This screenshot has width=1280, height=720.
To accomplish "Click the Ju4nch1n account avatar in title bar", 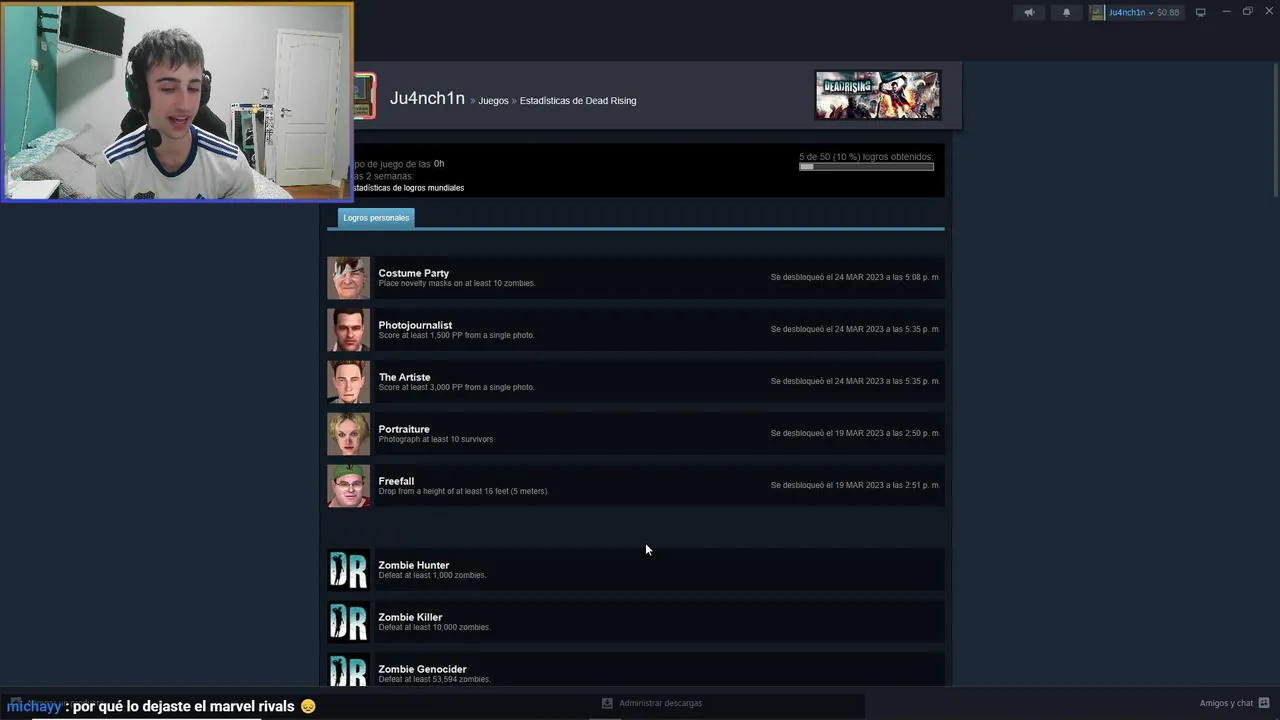I will tap(1098, 13).
